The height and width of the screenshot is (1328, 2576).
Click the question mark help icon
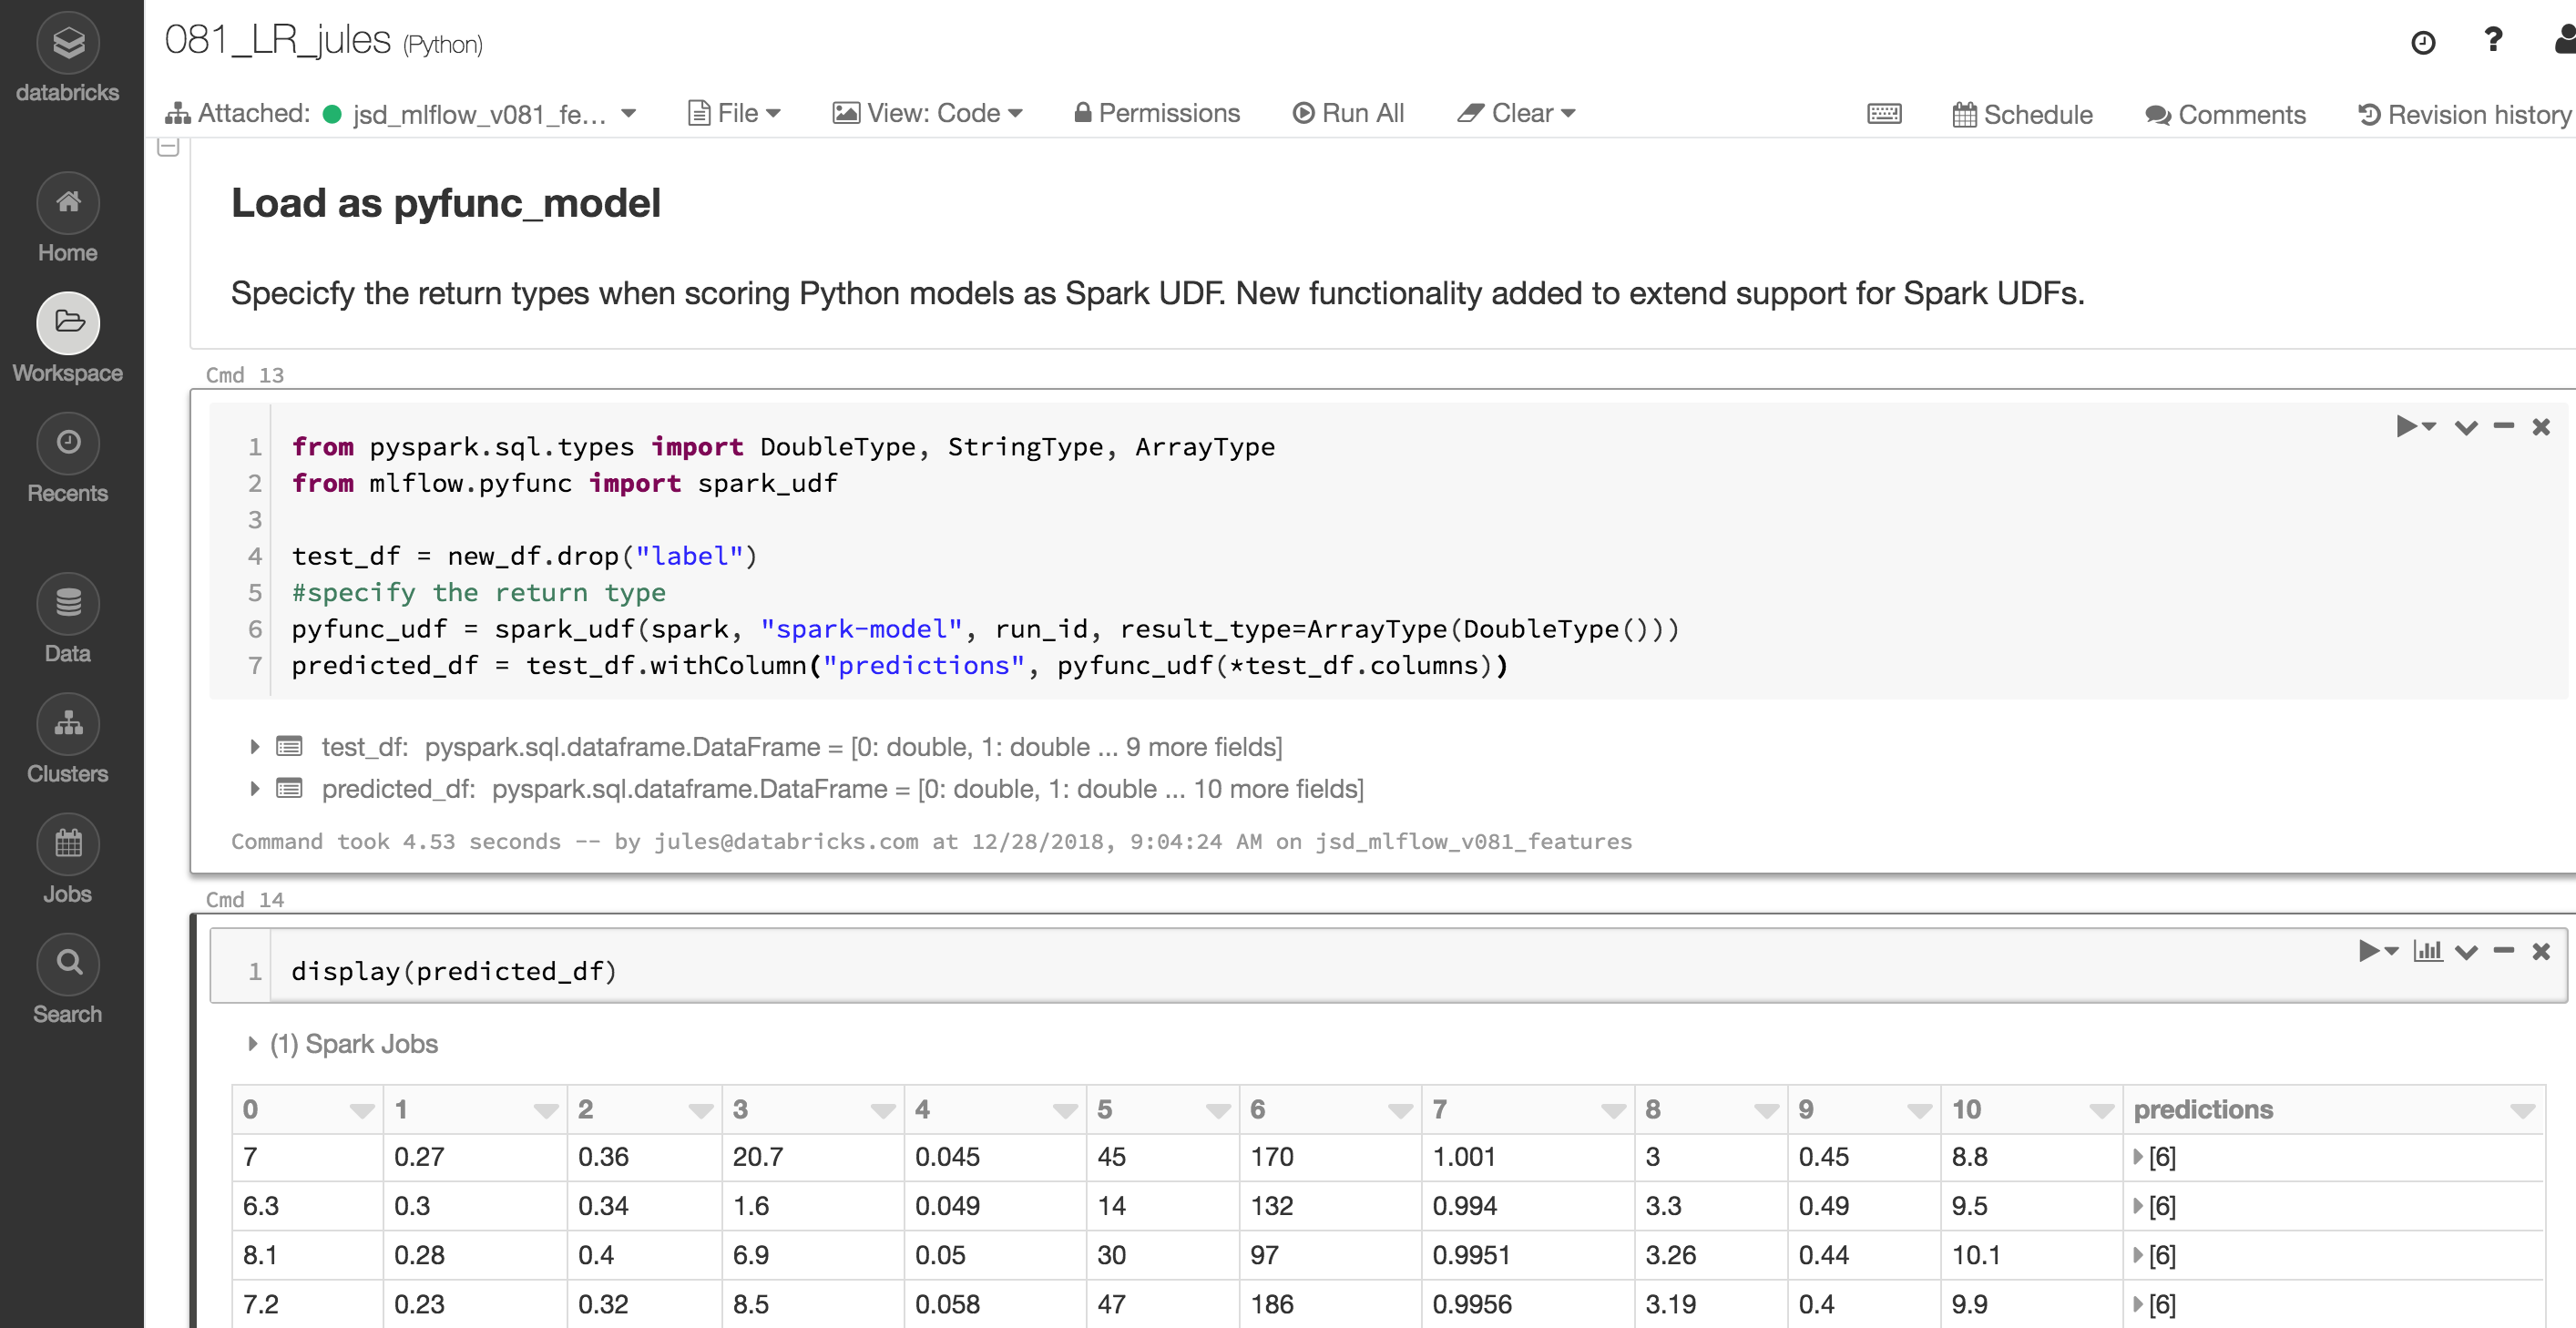click(2492, 41)
